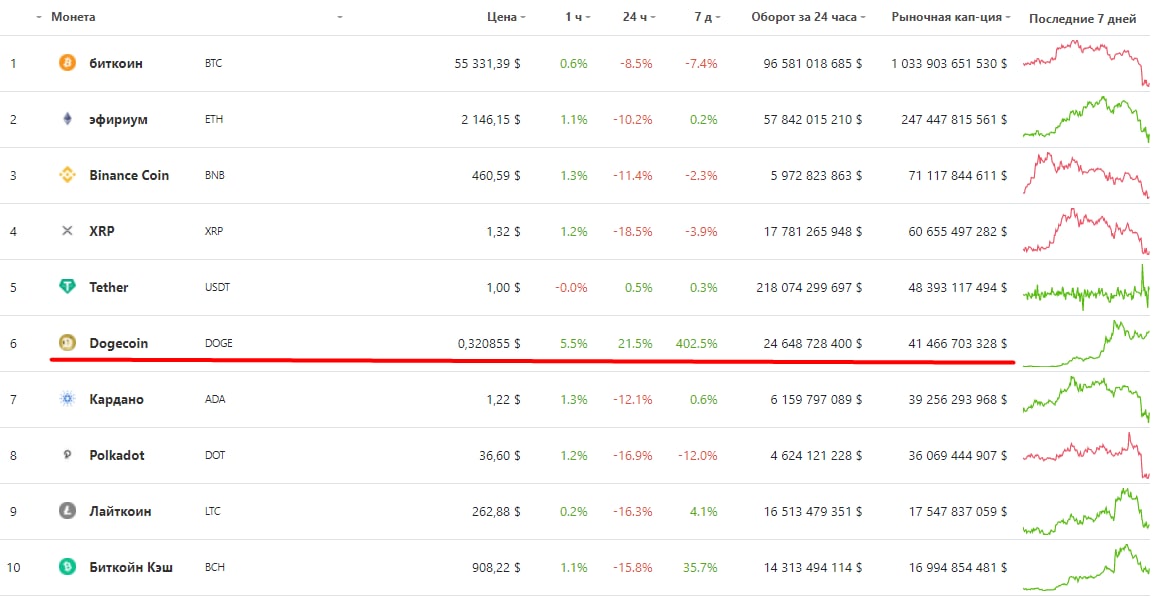The width and height of the screenshot is (1166, 597).
Task: View the Binance Coin 7-day sparkline
Action: click(x=1086, y=175)
